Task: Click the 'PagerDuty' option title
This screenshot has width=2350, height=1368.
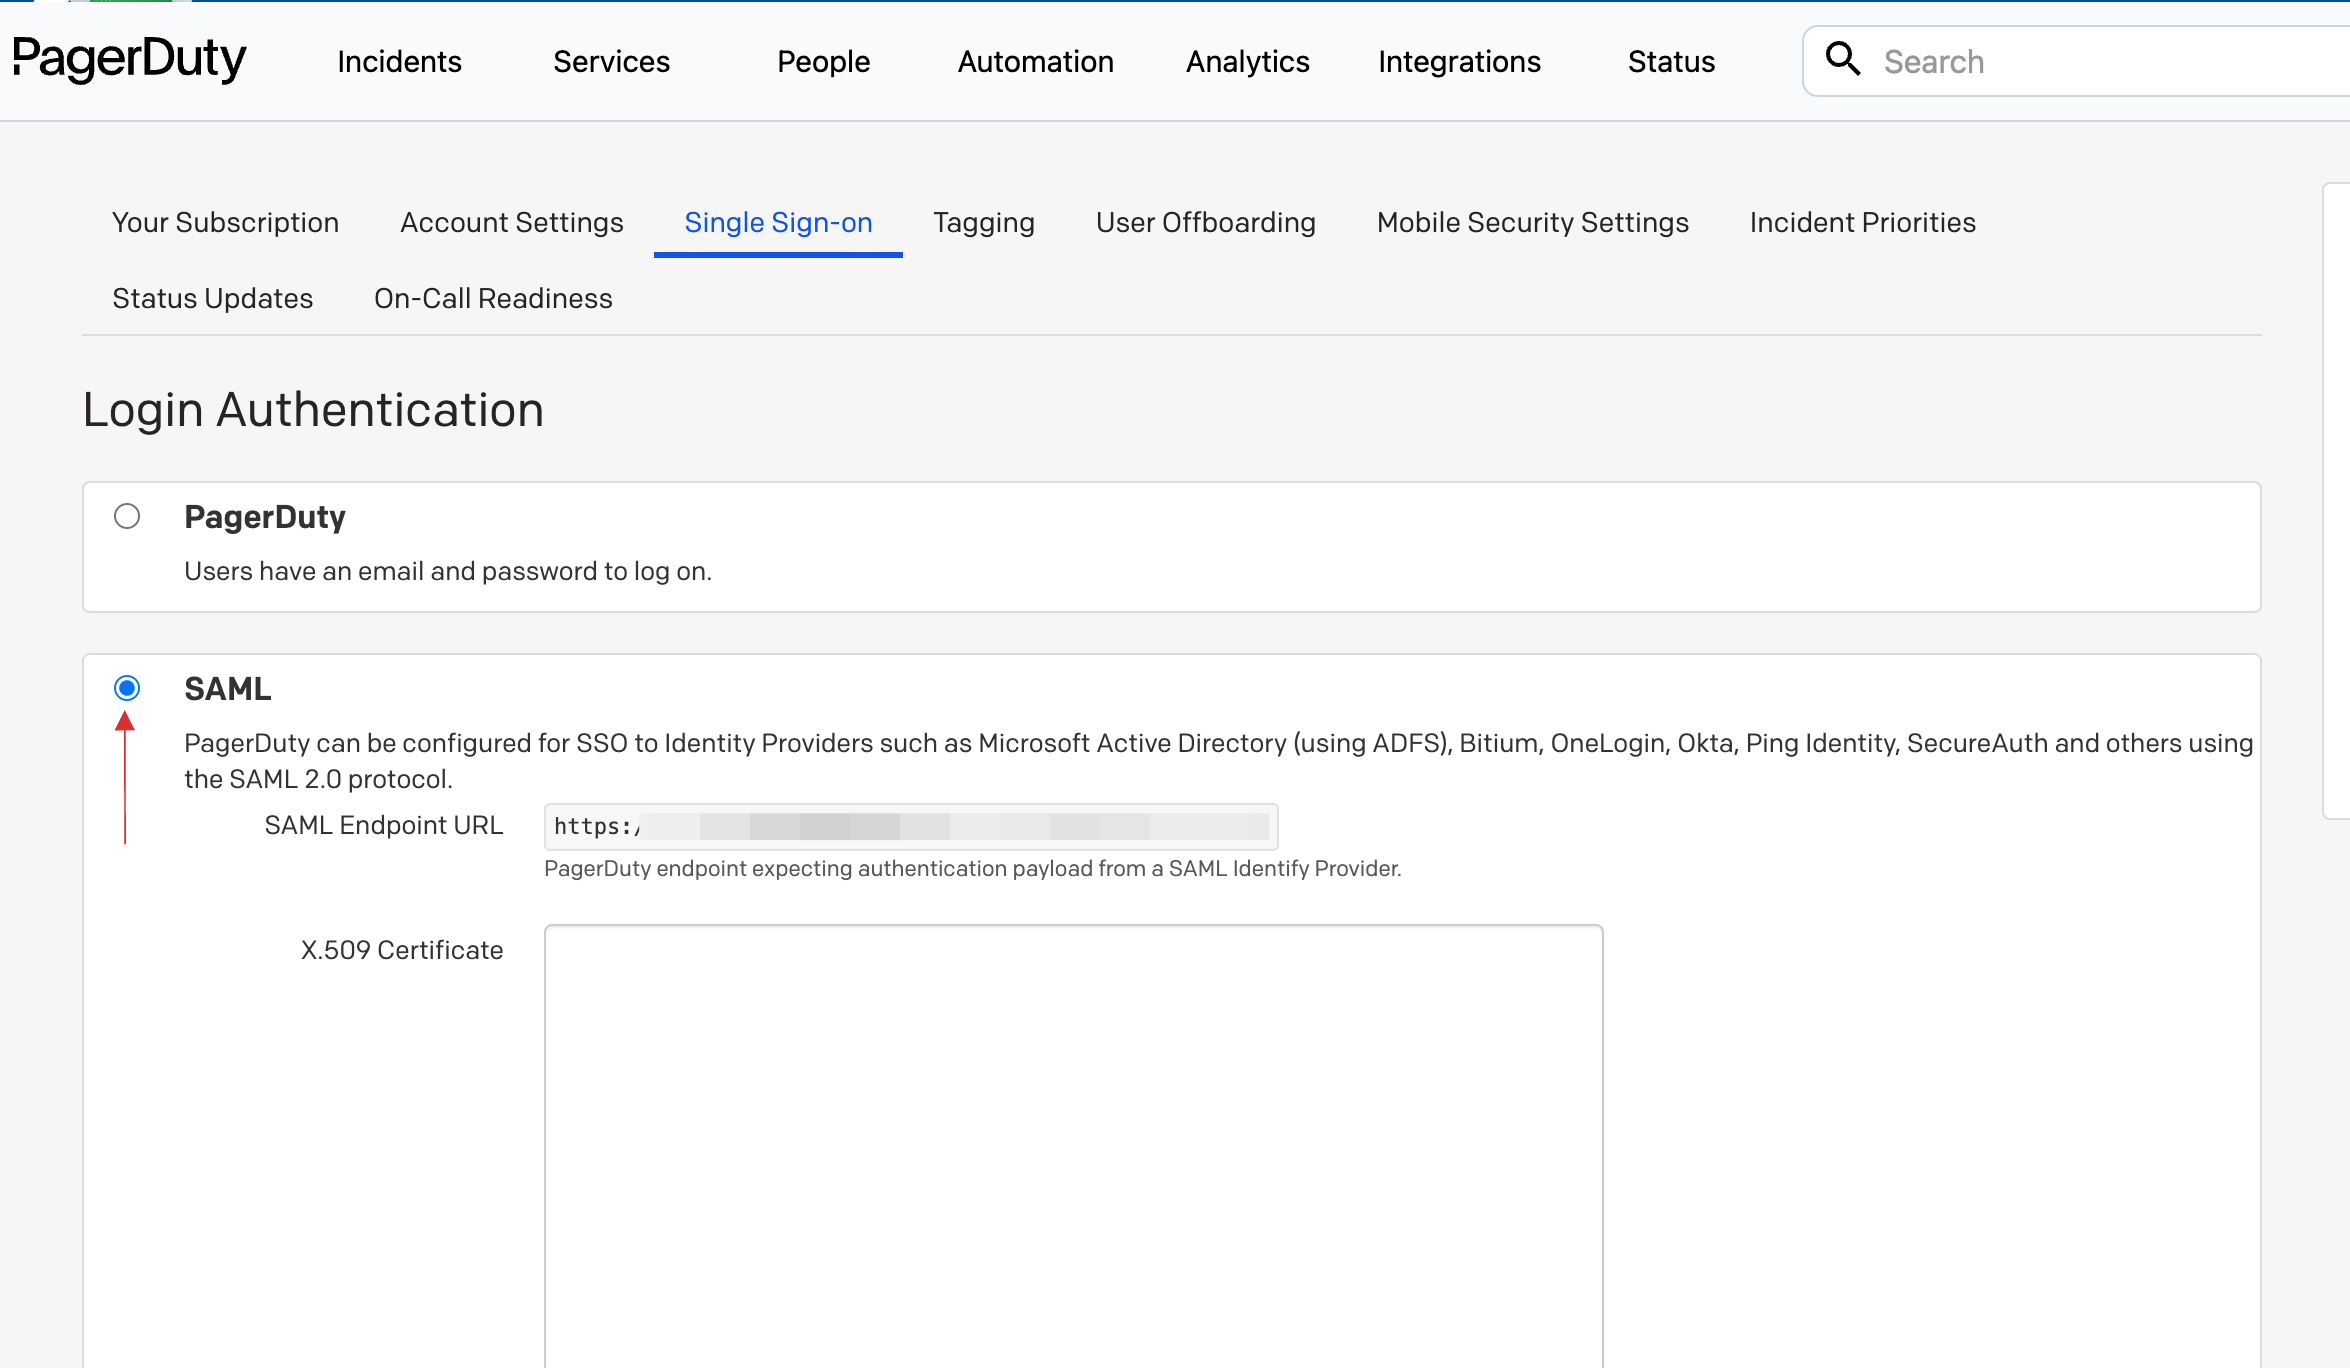Action: click(x=265, y=517)
